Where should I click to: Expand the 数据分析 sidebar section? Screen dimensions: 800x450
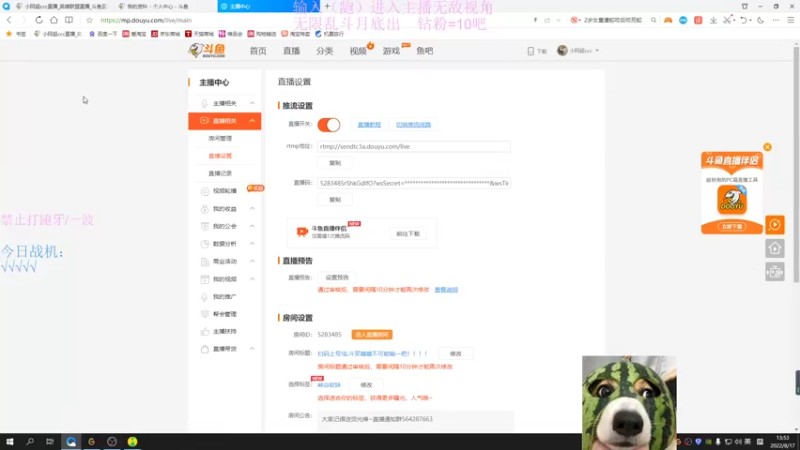pos(252,244)
